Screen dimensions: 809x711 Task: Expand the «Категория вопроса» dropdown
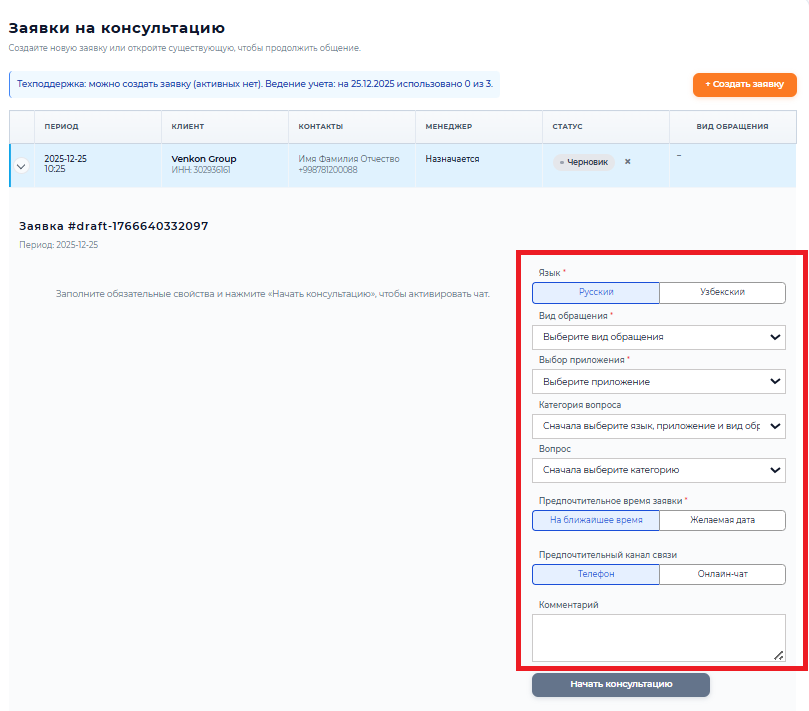point(658,426)
